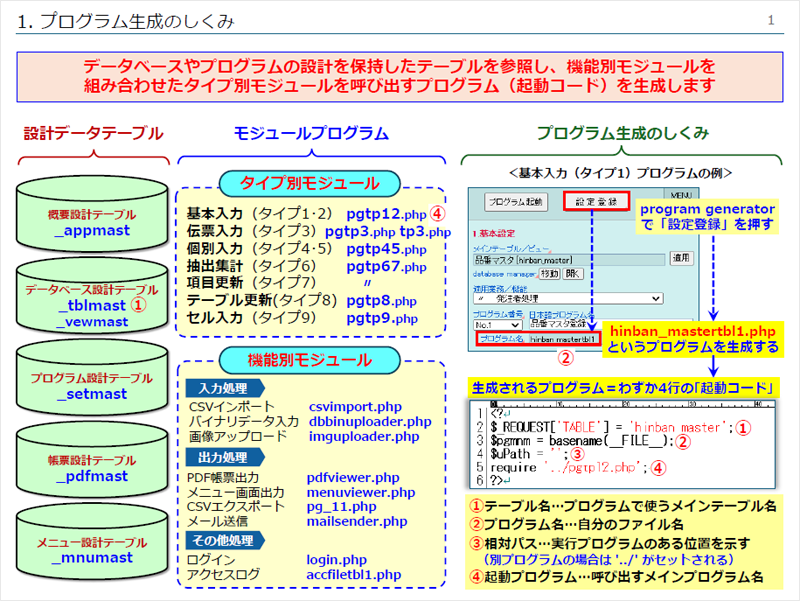Click pgtp12.php in the type module list
The width and height of the screenshot is (800, 601).
pos(386,214)
